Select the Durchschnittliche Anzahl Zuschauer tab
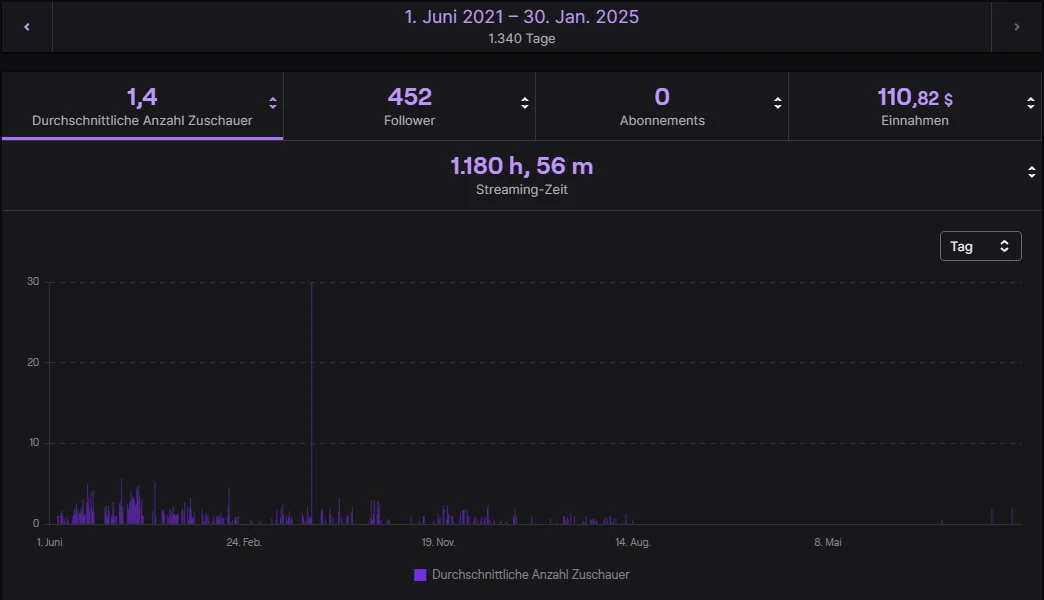 pyautogui.click(x=142, y=106)
